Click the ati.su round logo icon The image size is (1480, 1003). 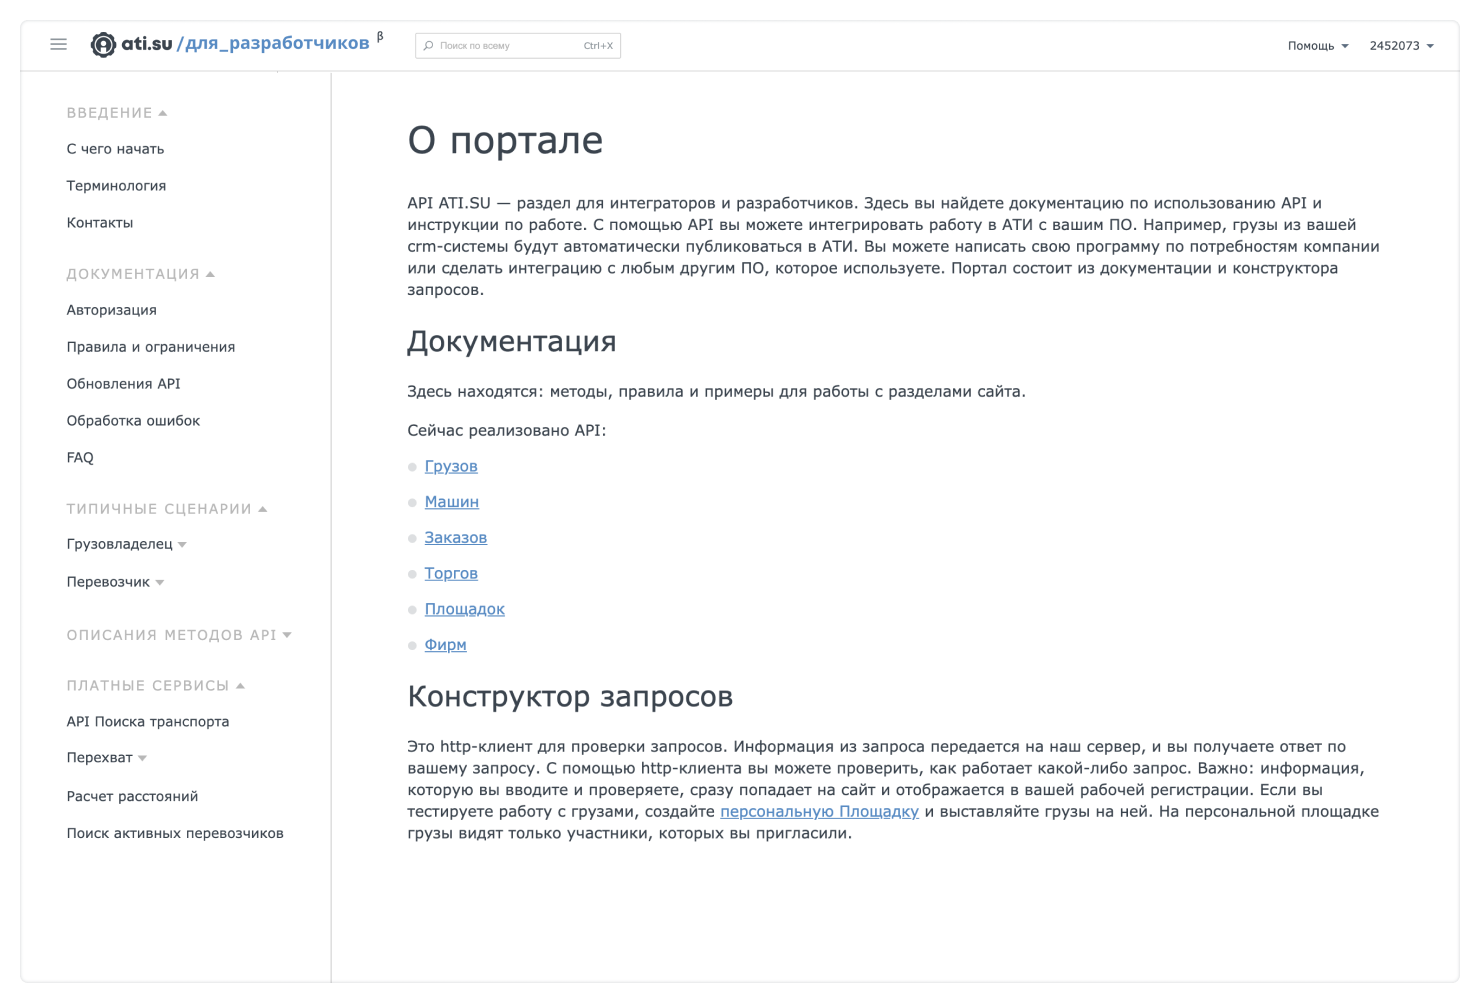103,44
